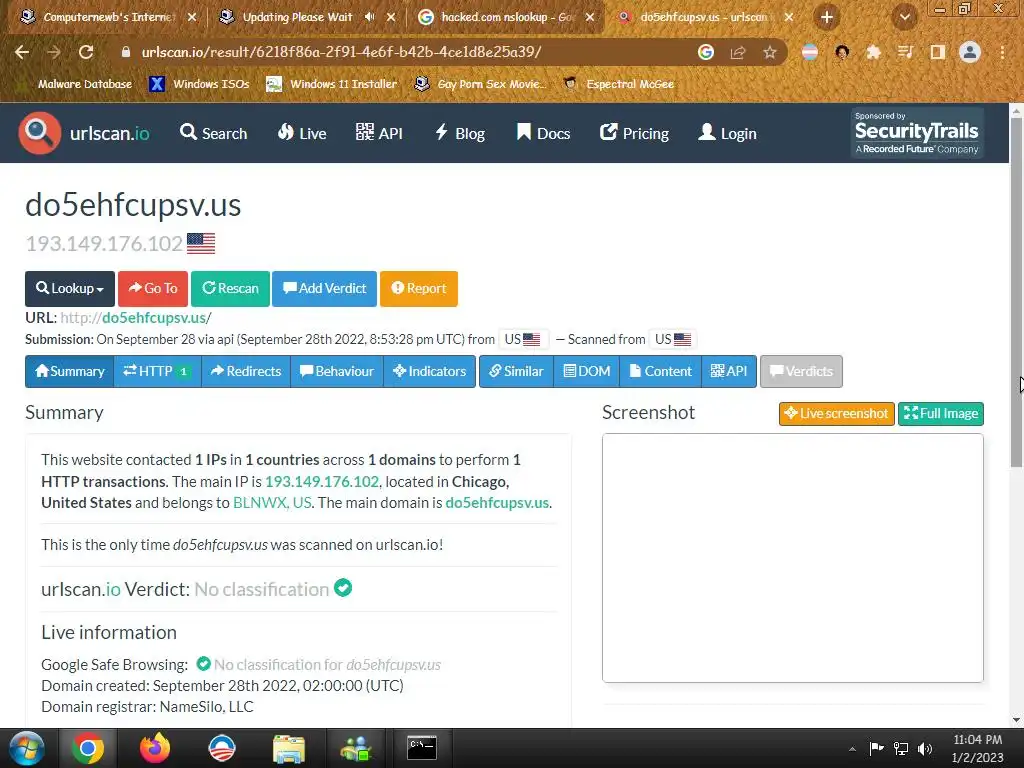The width and height of the screenshot is (1024, 768).
Task: Click the Live screenshot button
Action: click(x=837, y=413)
